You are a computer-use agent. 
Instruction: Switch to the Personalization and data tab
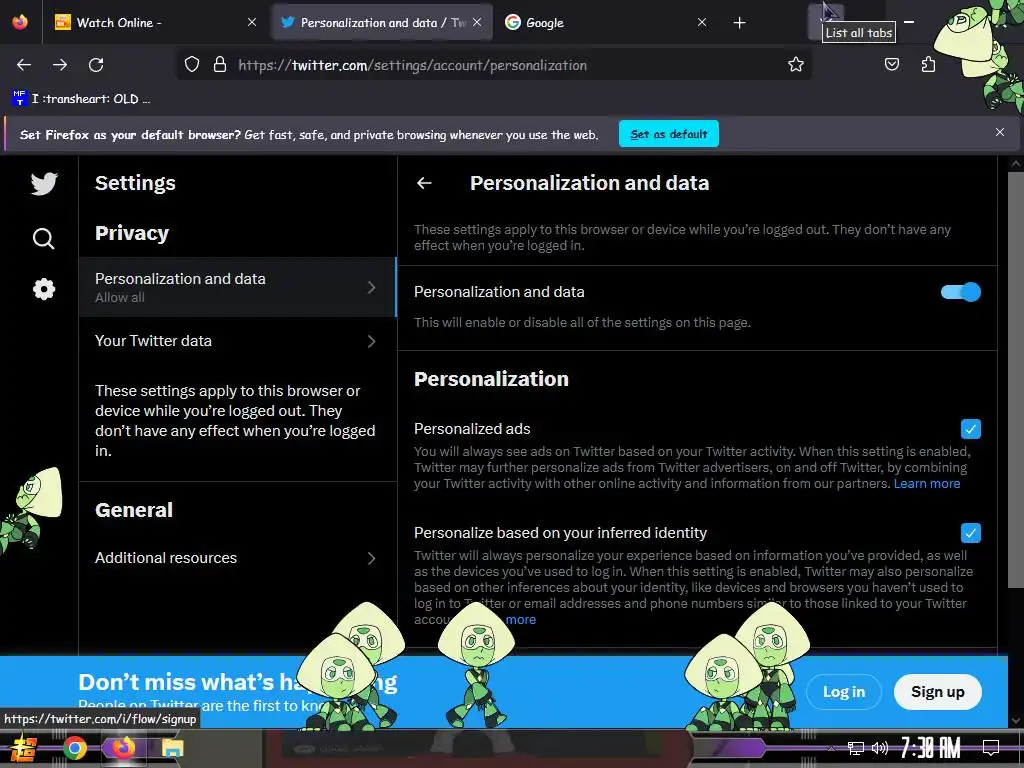click(382, 22)
